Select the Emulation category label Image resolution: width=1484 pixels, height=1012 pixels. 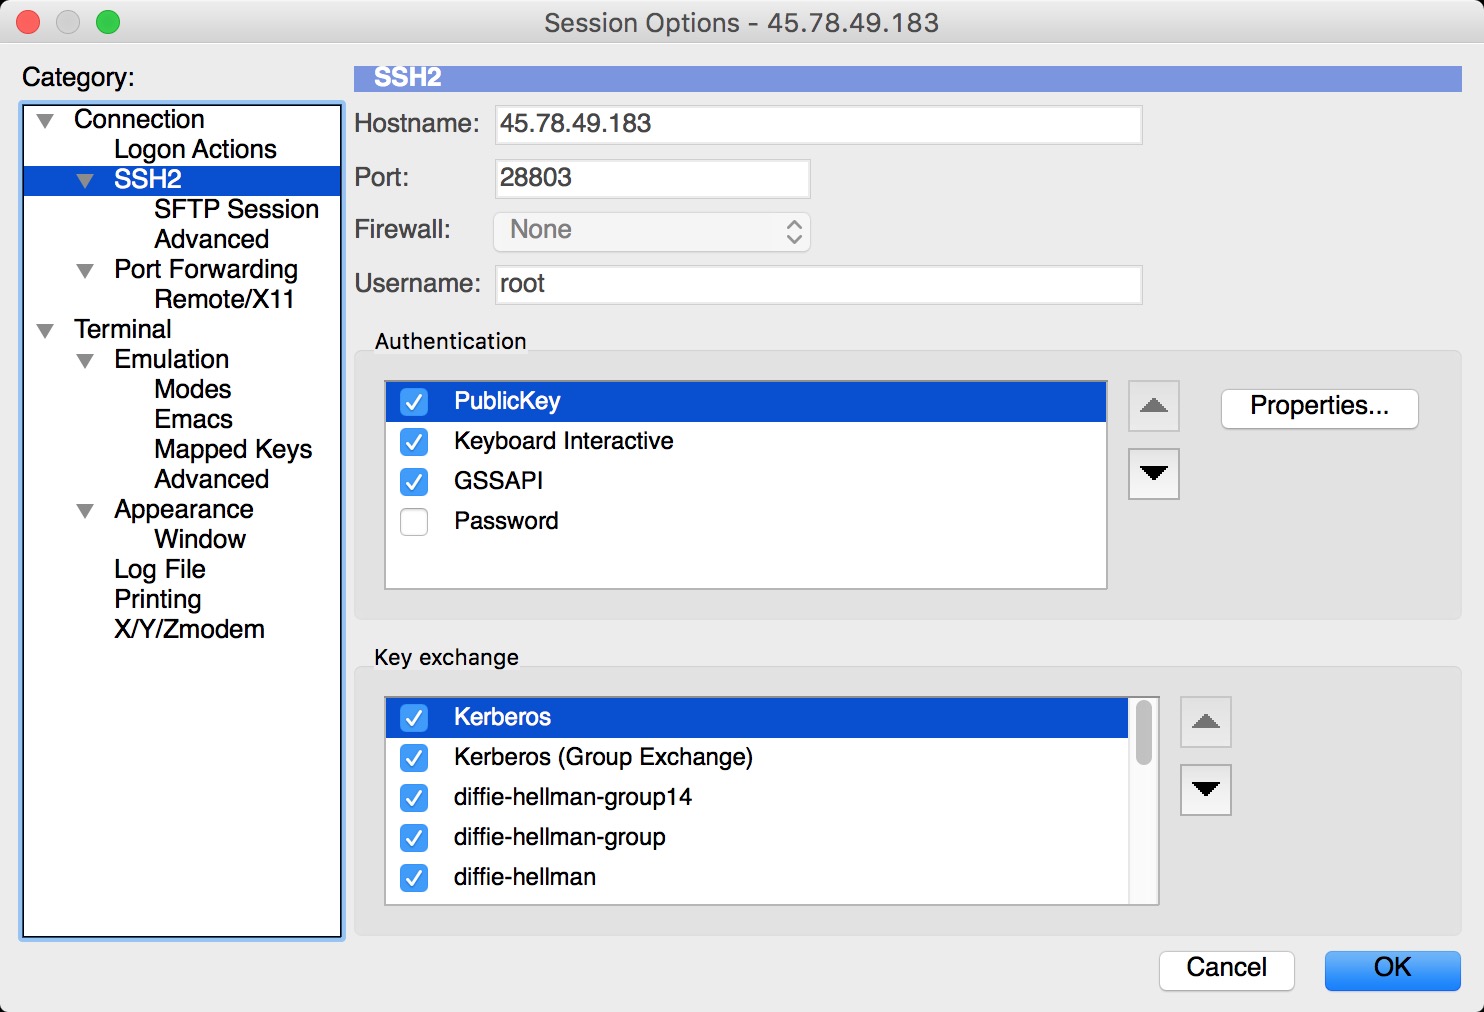tap(172, 359)
